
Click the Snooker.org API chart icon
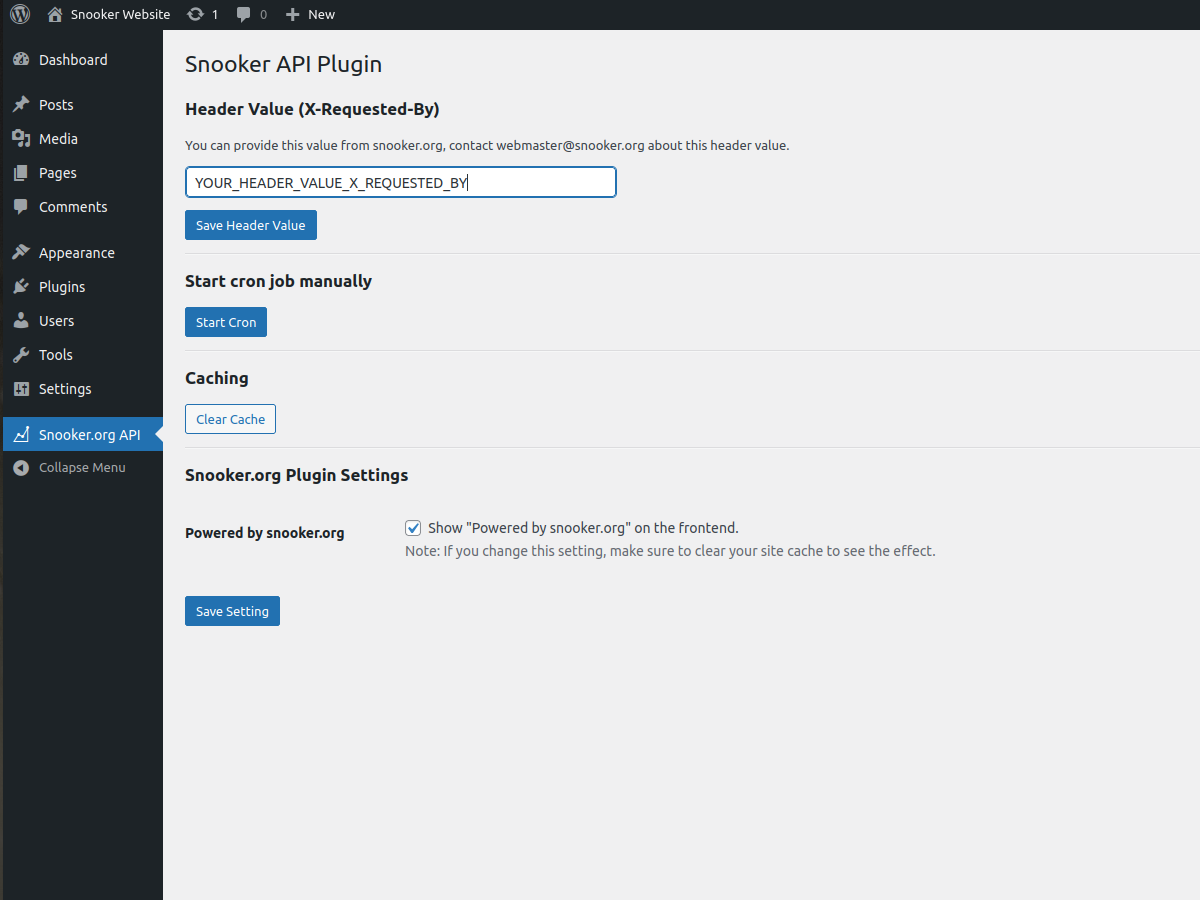coord(21,435)
